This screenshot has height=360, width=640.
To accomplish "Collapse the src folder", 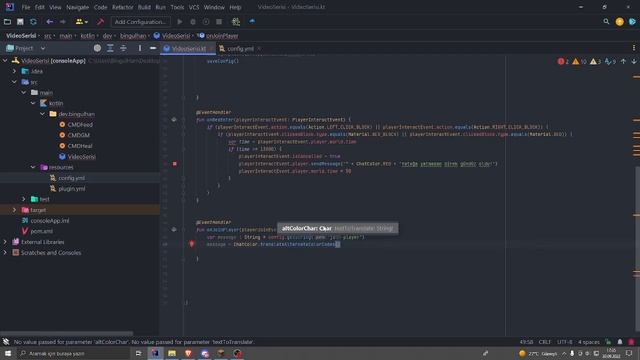I will [15, 82].
